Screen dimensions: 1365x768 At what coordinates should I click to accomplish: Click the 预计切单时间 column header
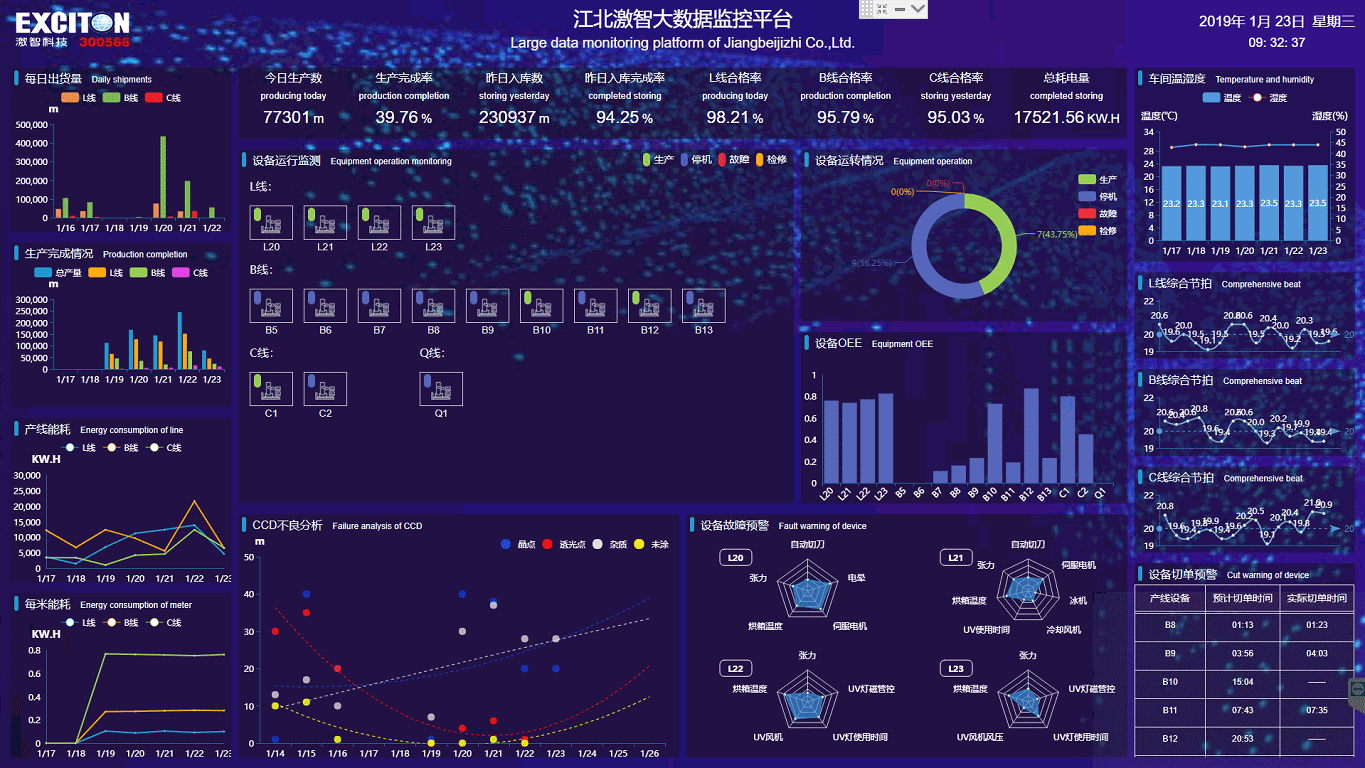point(1243,598)
